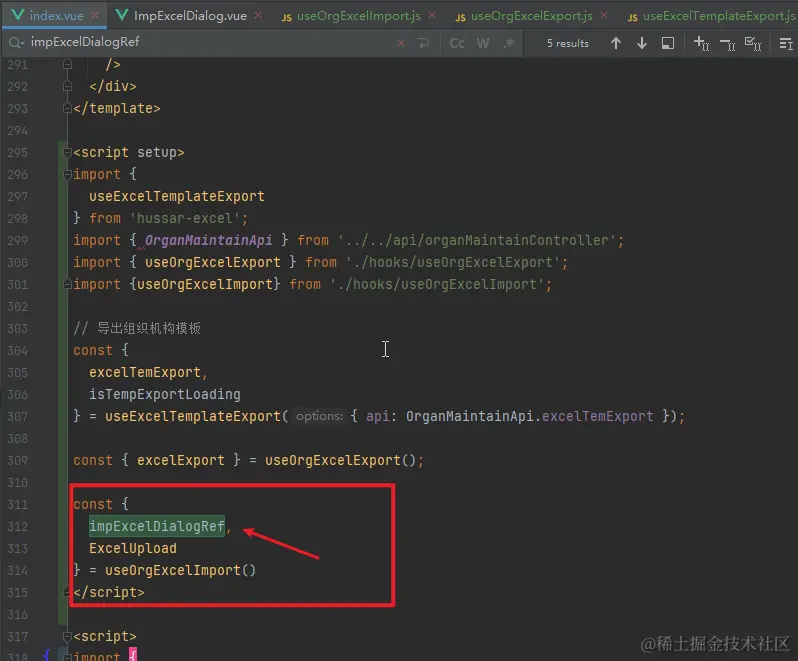798x661 pixels.
Task: Toggle Words (W) search option
Action: 483,43
